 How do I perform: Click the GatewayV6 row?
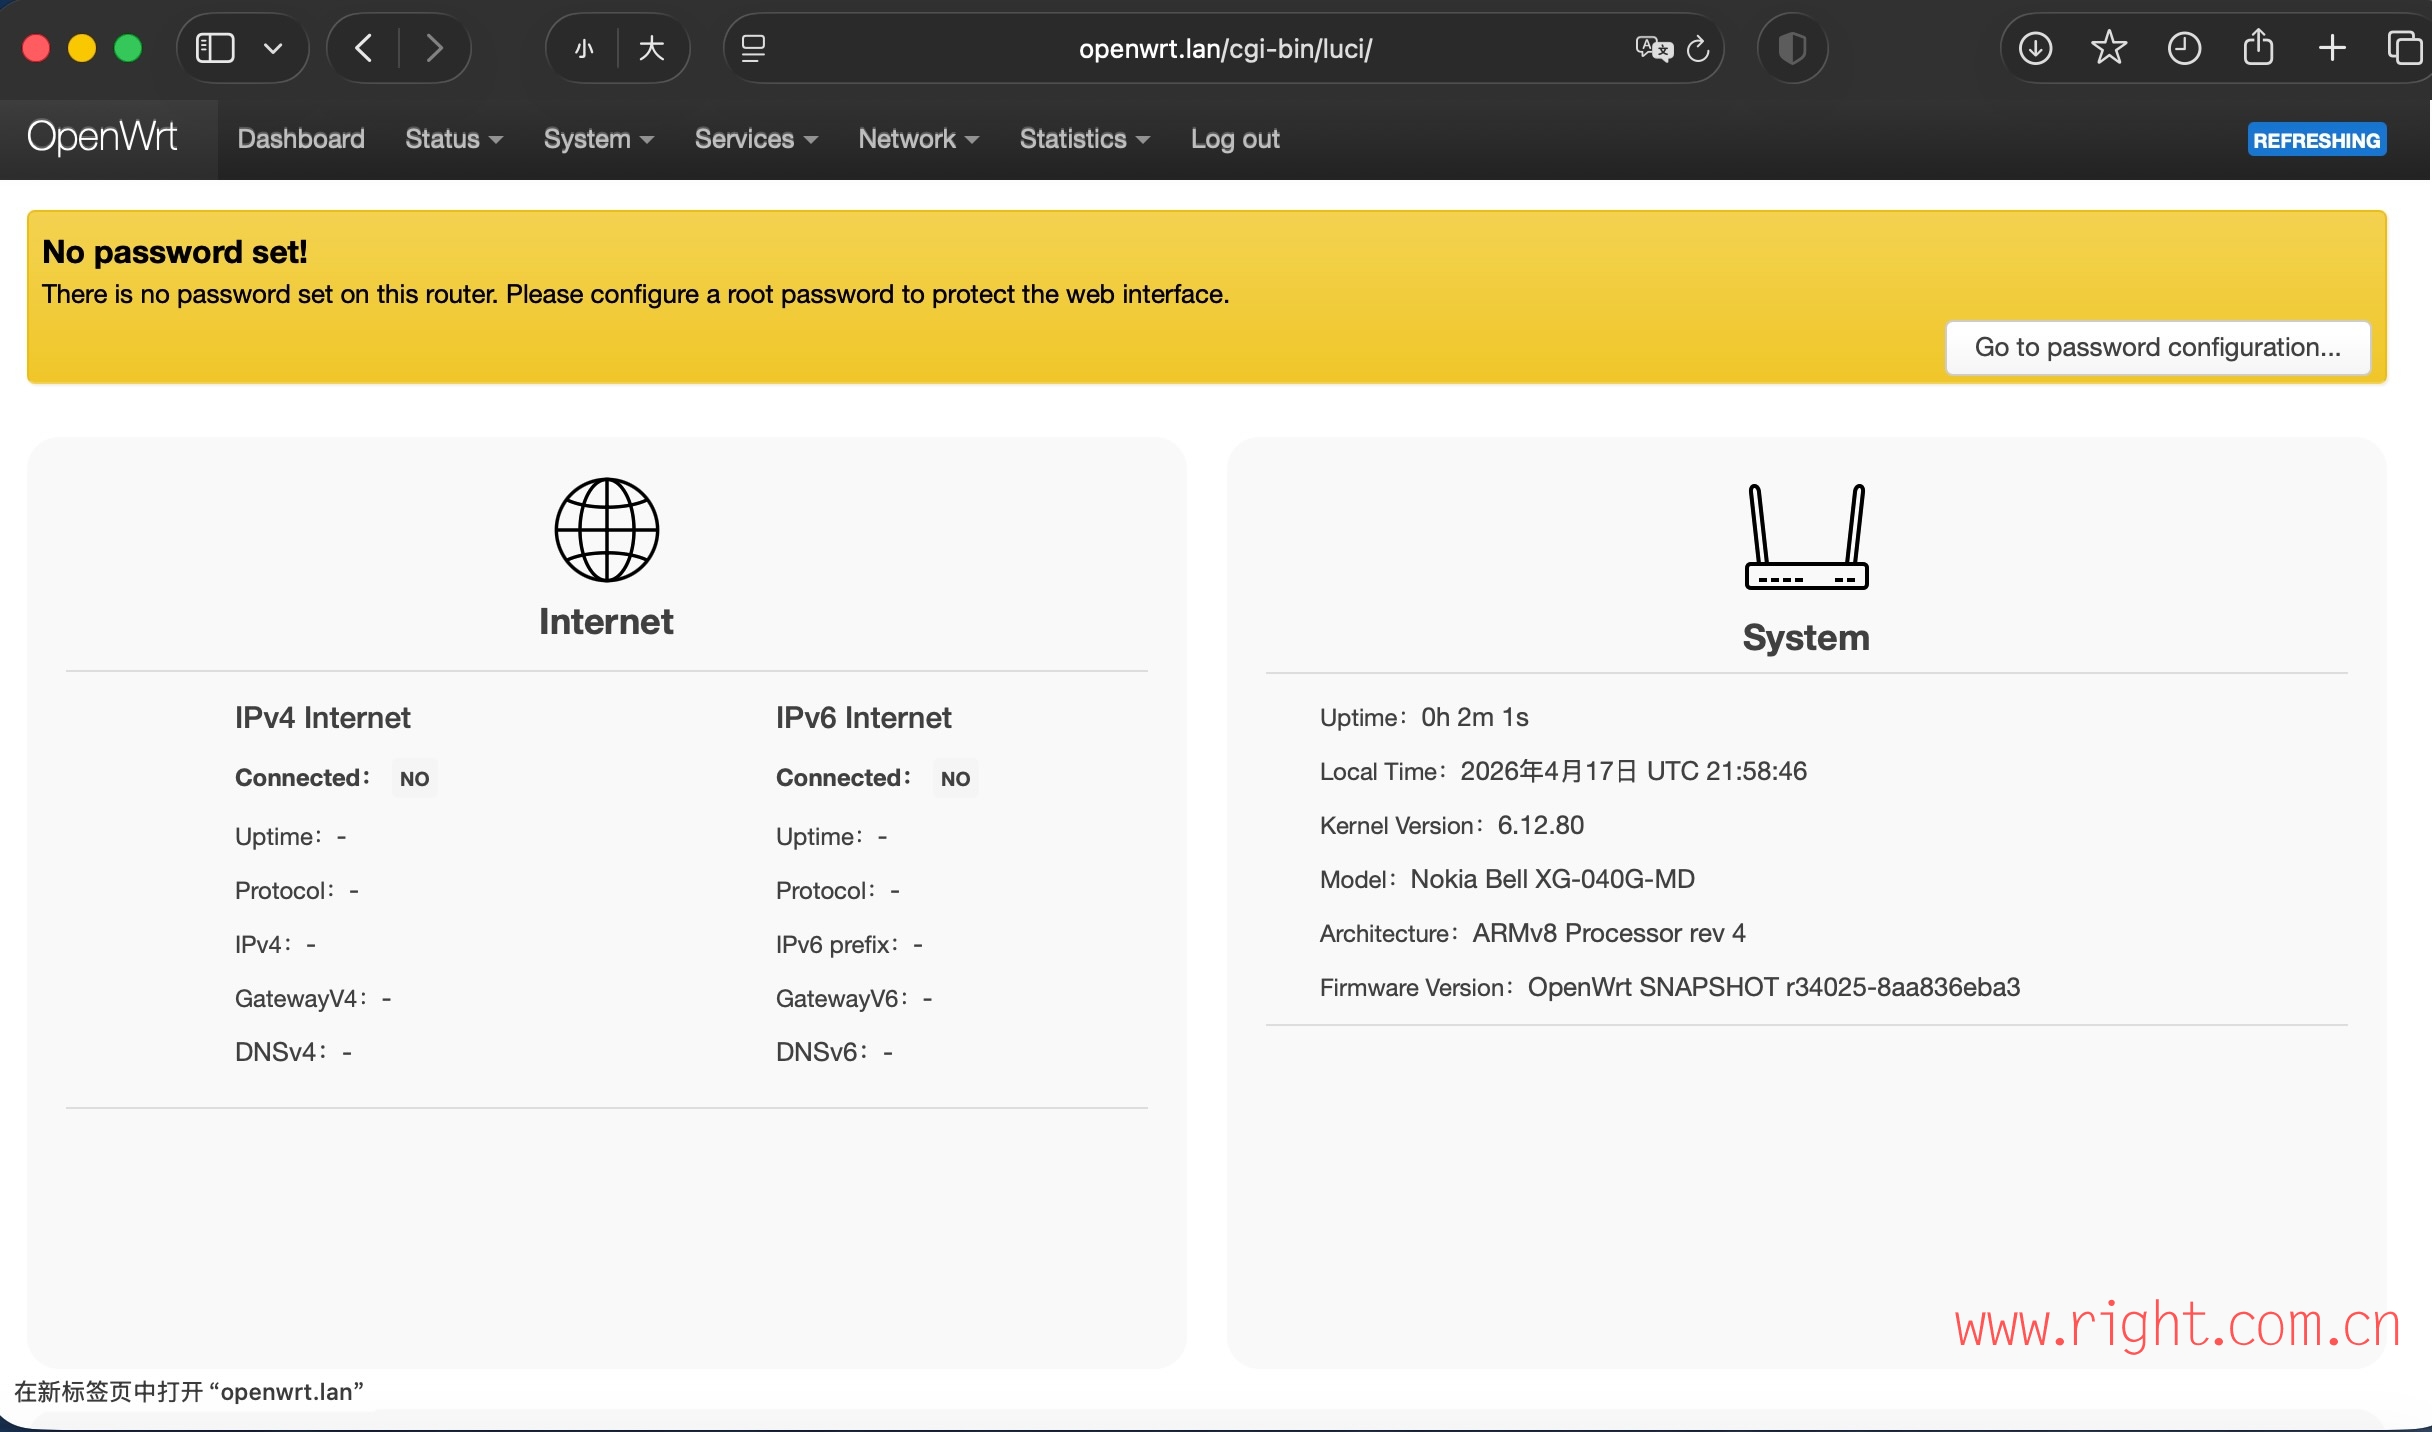click(x=854, y=998)
